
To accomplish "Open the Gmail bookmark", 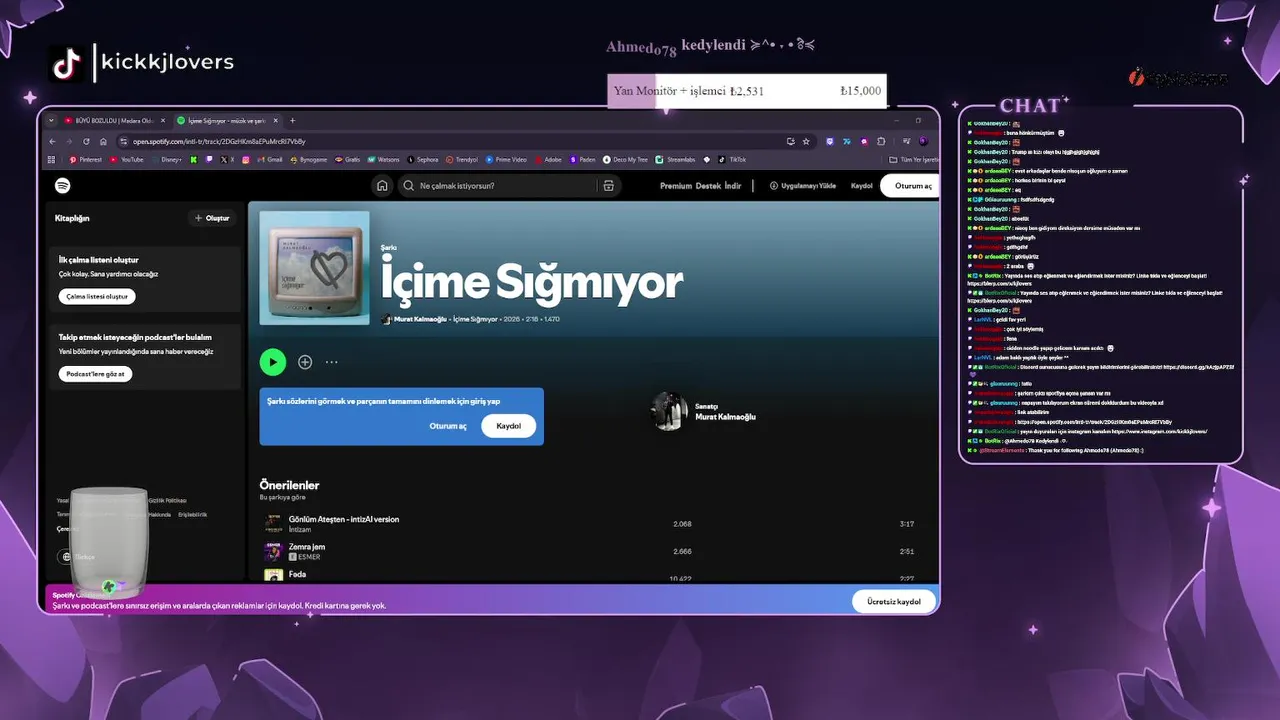I will point(270,159).
